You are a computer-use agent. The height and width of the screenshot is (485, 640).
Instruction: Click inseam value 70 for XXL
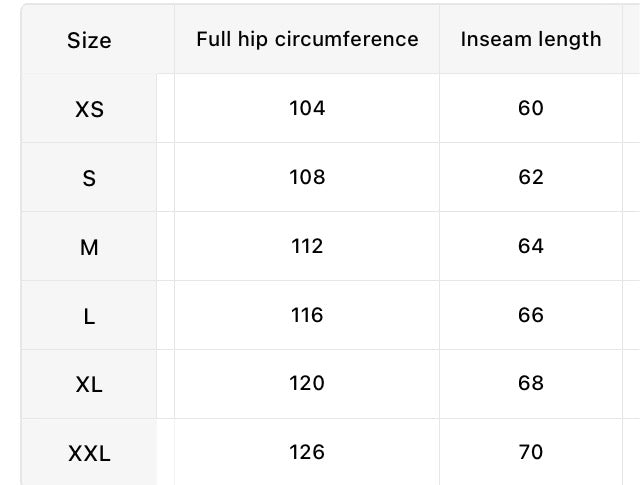[x=531, y=452]
